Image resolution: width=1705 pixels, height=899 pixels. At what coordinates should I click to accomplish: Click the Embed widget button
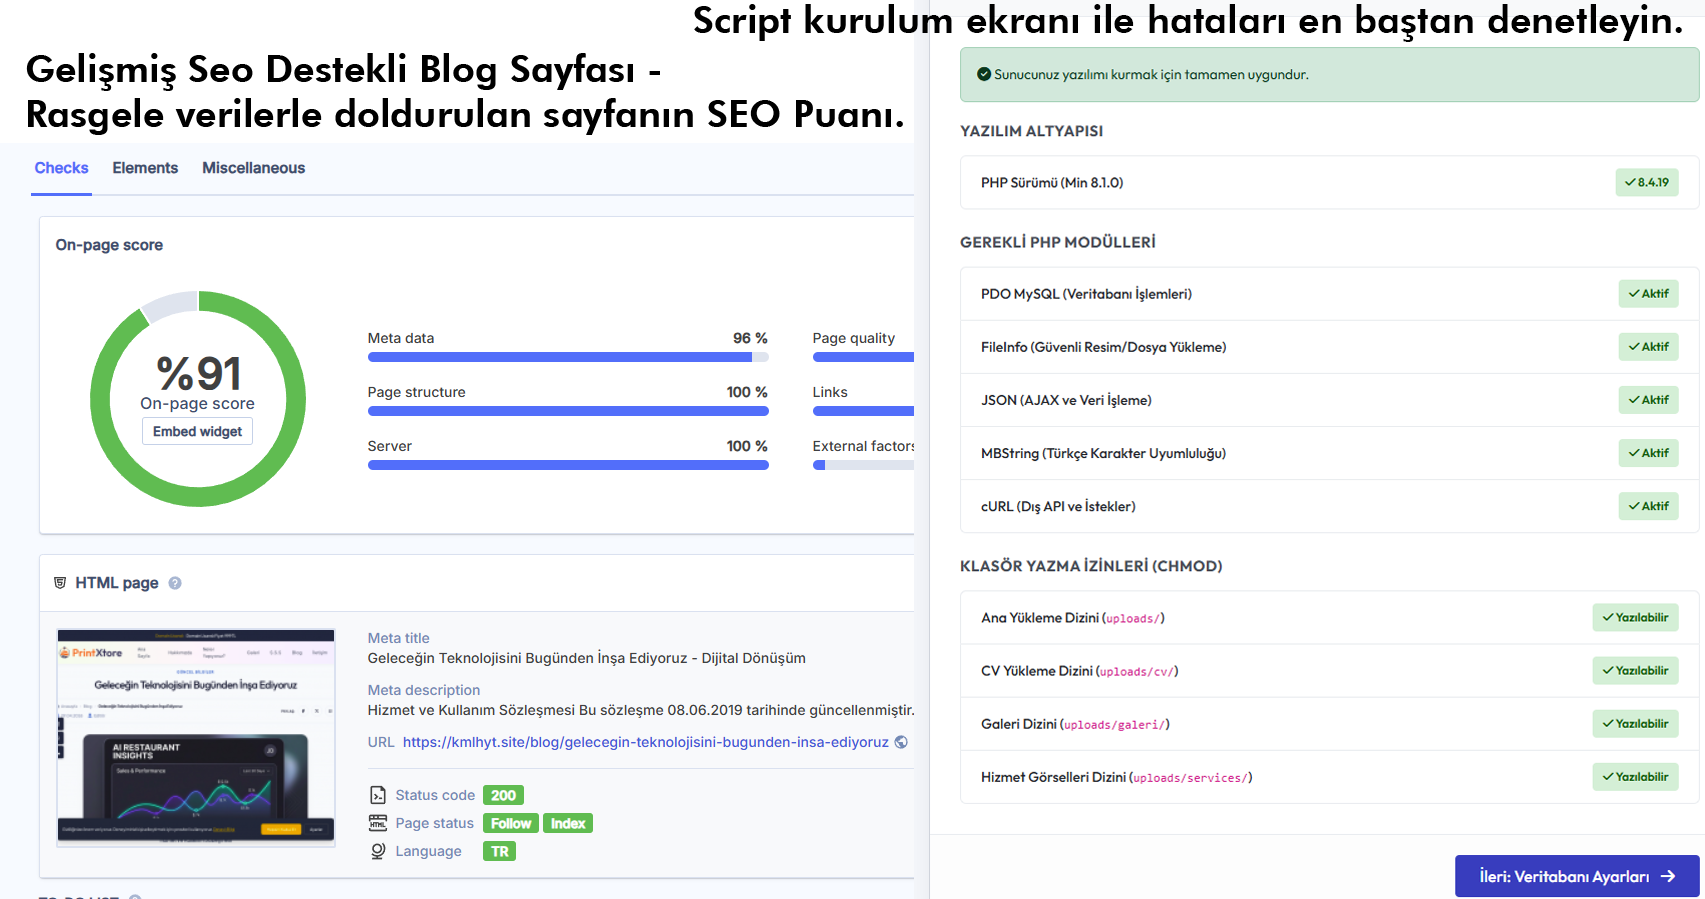(x=197, y=431)
